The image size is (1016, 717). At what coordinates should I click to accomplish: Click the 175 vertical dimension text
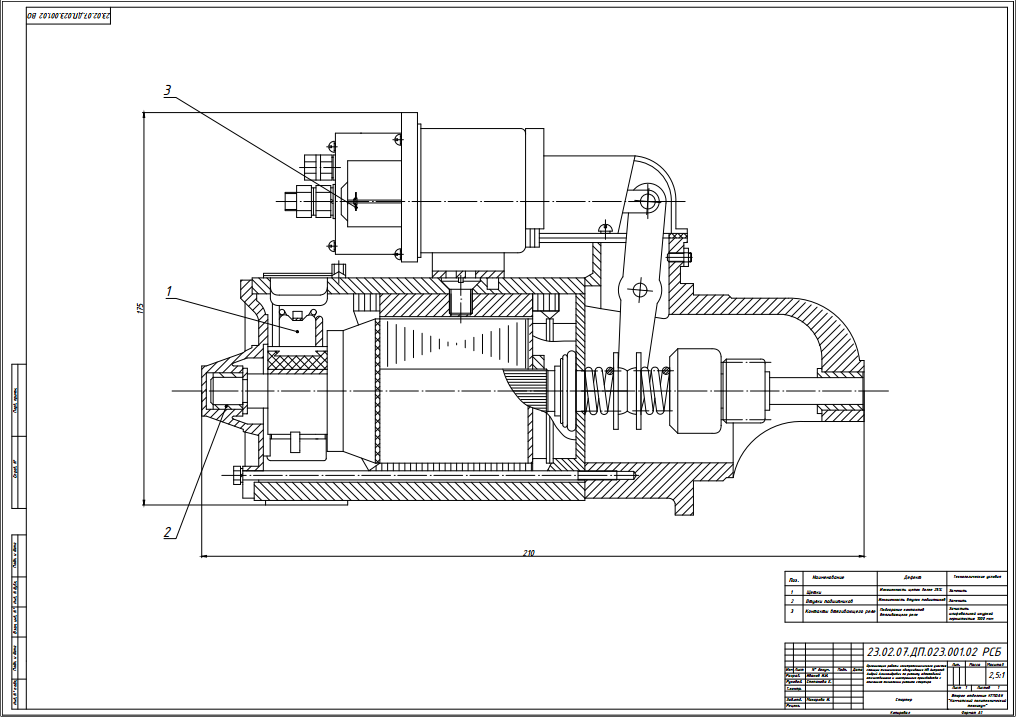[138, 309]
